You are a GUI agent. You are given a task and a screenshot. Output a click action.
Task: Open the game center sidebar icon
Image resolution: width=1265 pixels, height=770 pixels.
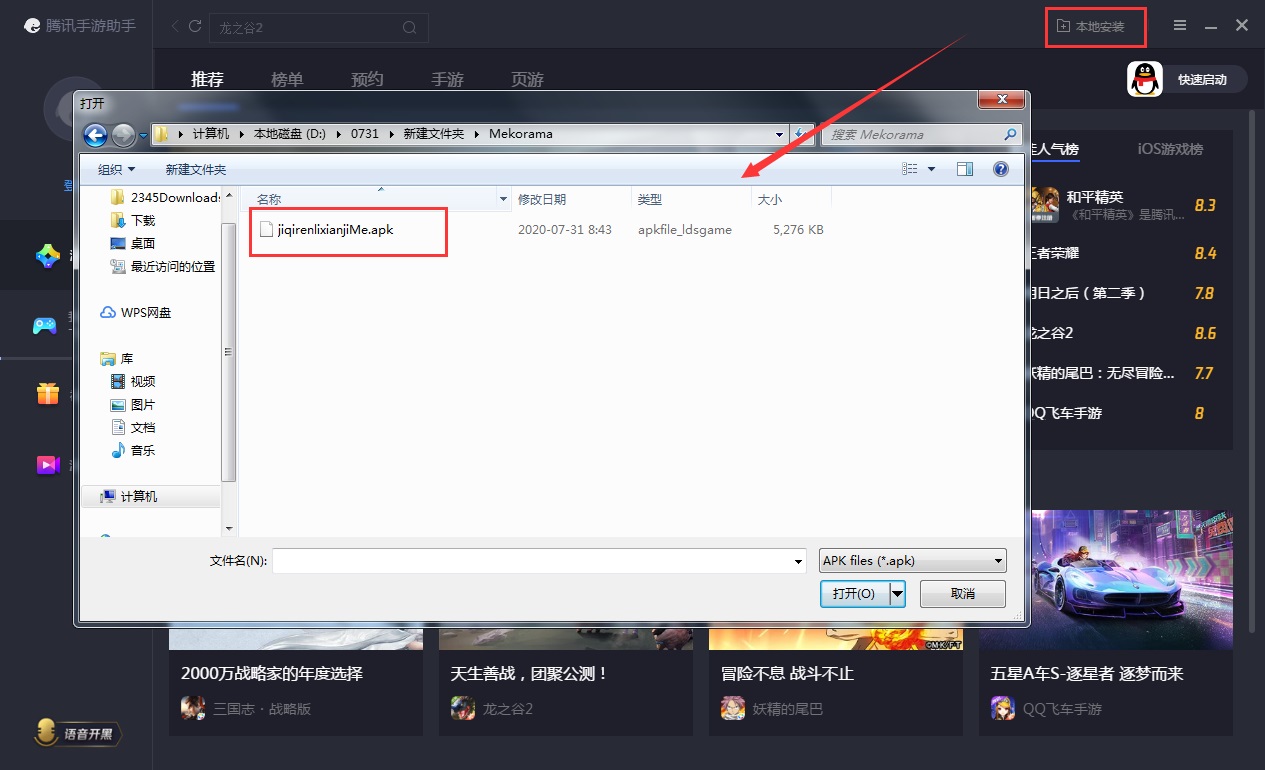click(47, 255)
